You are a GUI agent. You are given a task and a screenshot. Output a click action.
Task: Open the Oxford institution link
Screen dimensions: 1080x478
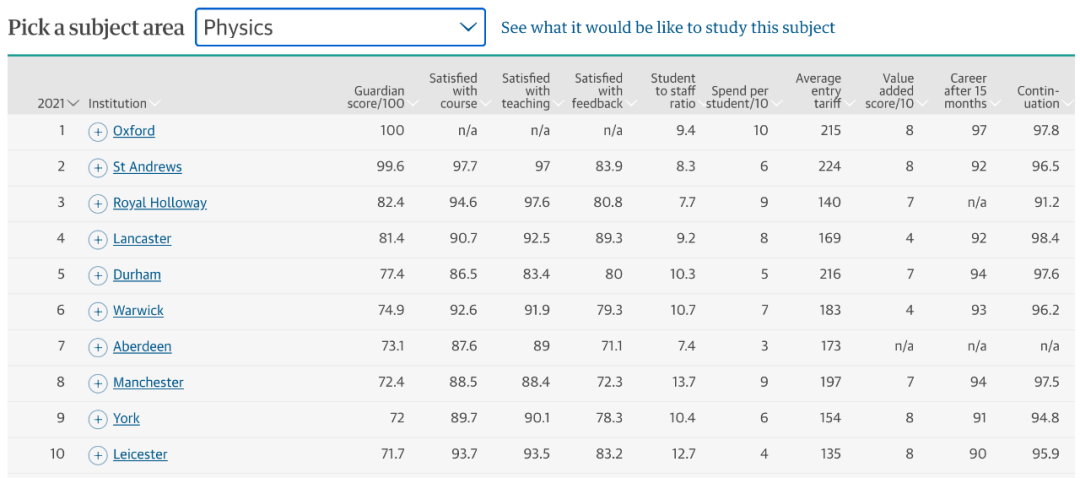coord(134,131)
